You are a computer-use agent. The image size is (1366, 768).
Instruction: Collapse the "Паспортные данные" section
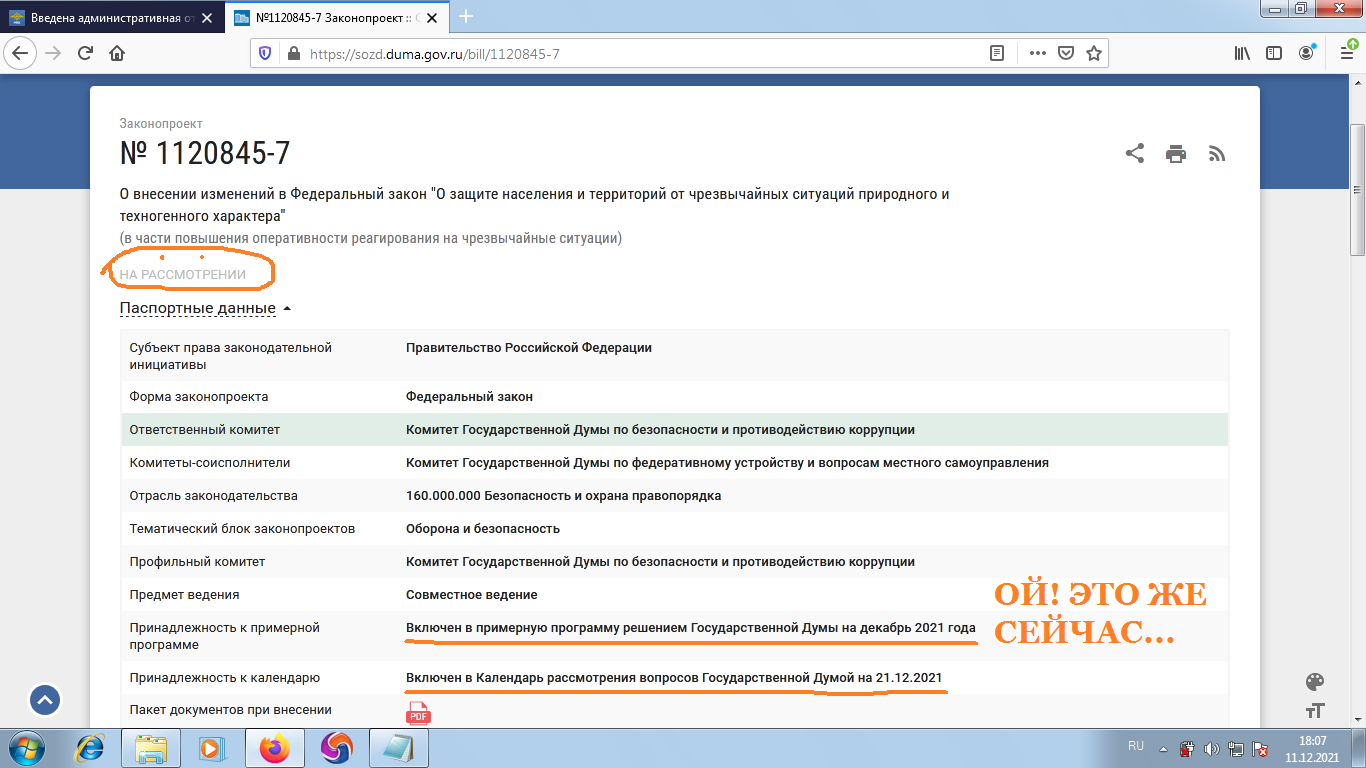click(196, 308)
